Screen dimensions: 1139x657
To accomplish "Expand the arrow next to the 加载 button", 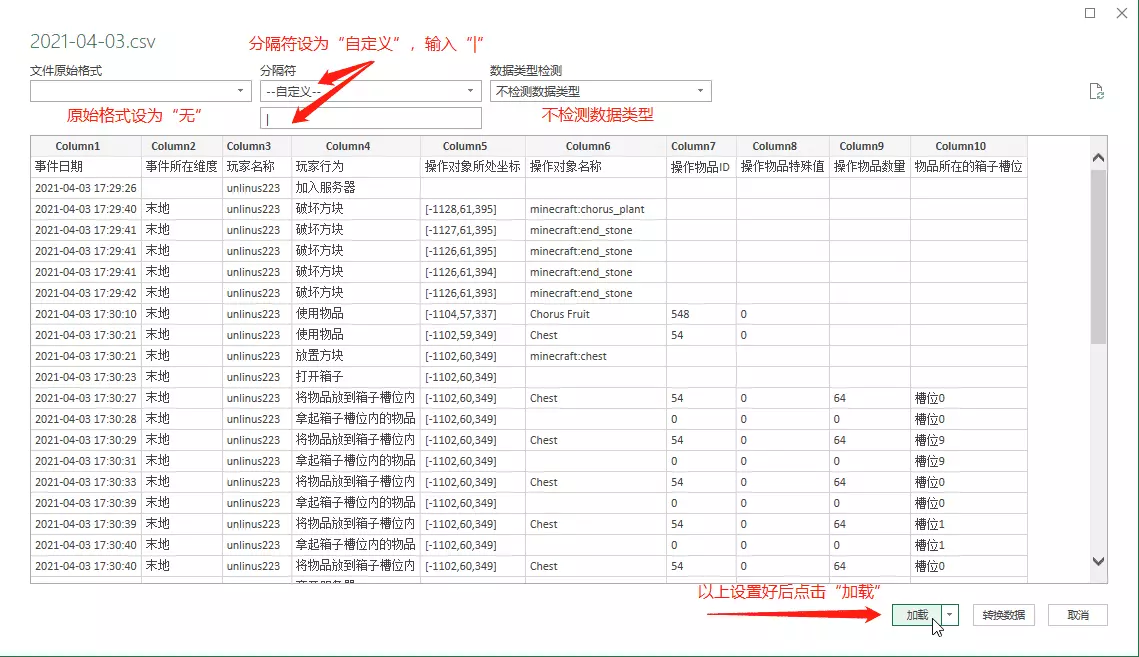I will pyautogui.click(x=949, y=615).
